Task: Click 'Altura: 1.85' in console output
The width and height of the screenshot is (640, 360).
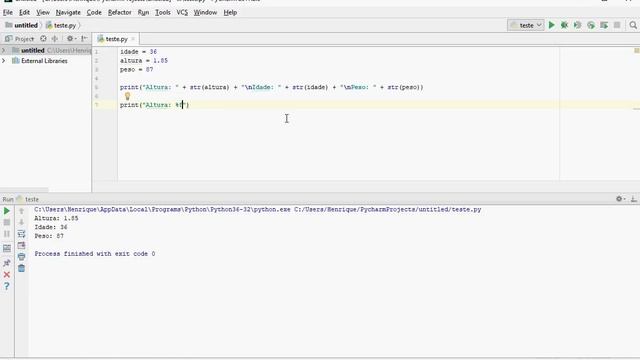Action: click(56, 218)
